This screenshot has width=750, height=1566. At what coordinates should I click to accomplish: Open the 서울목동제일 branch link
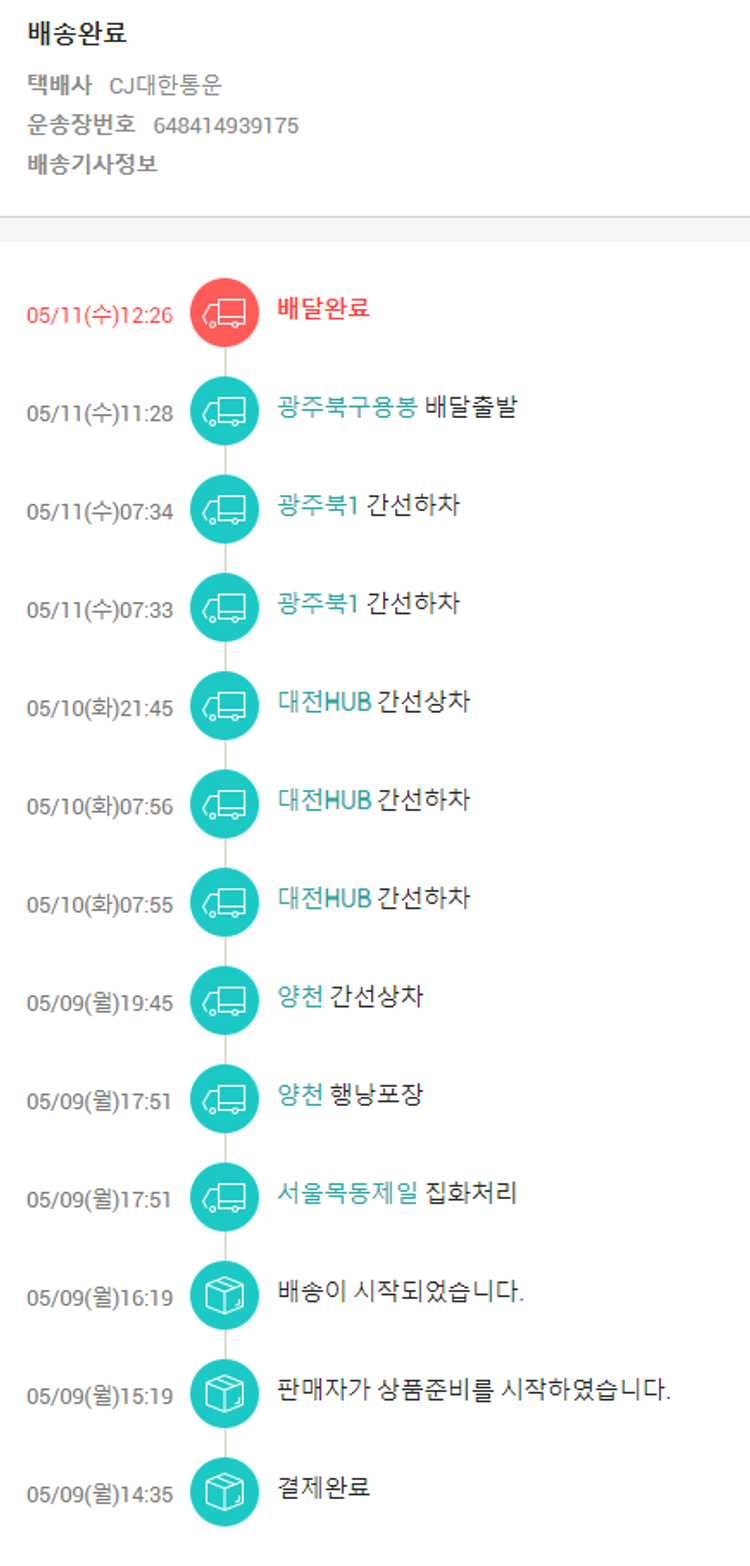(347, 1192)
